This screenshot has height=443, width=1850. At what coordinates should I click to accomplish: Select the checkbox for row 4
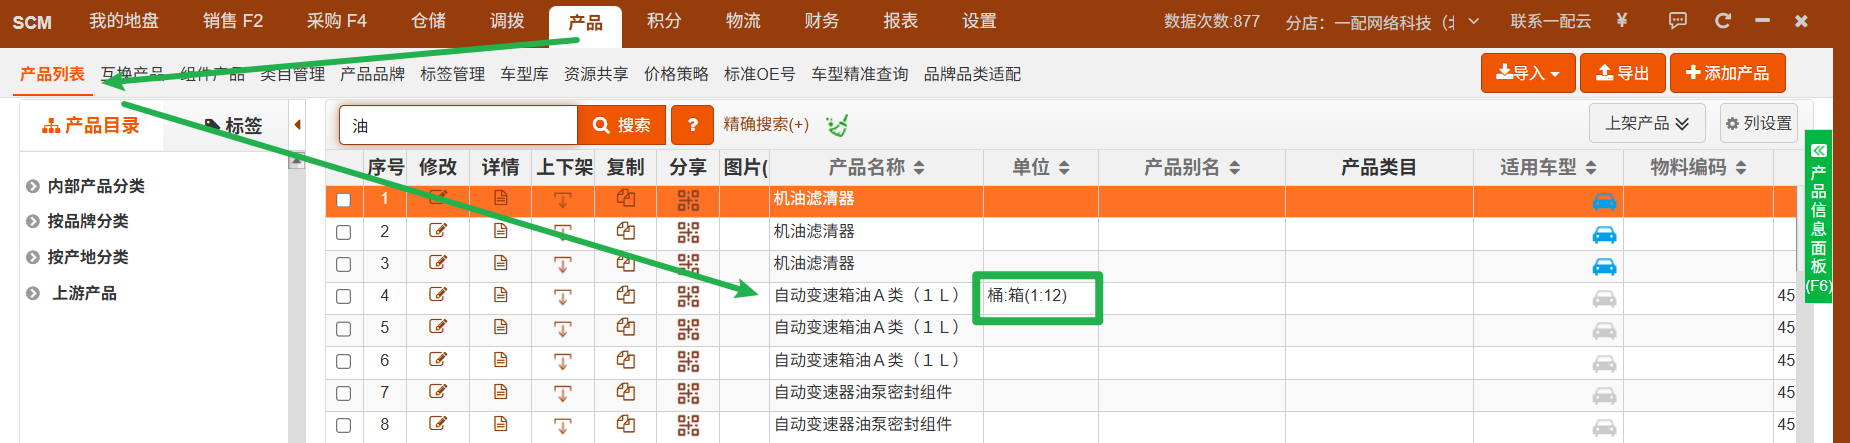click(x=344, y=297)
